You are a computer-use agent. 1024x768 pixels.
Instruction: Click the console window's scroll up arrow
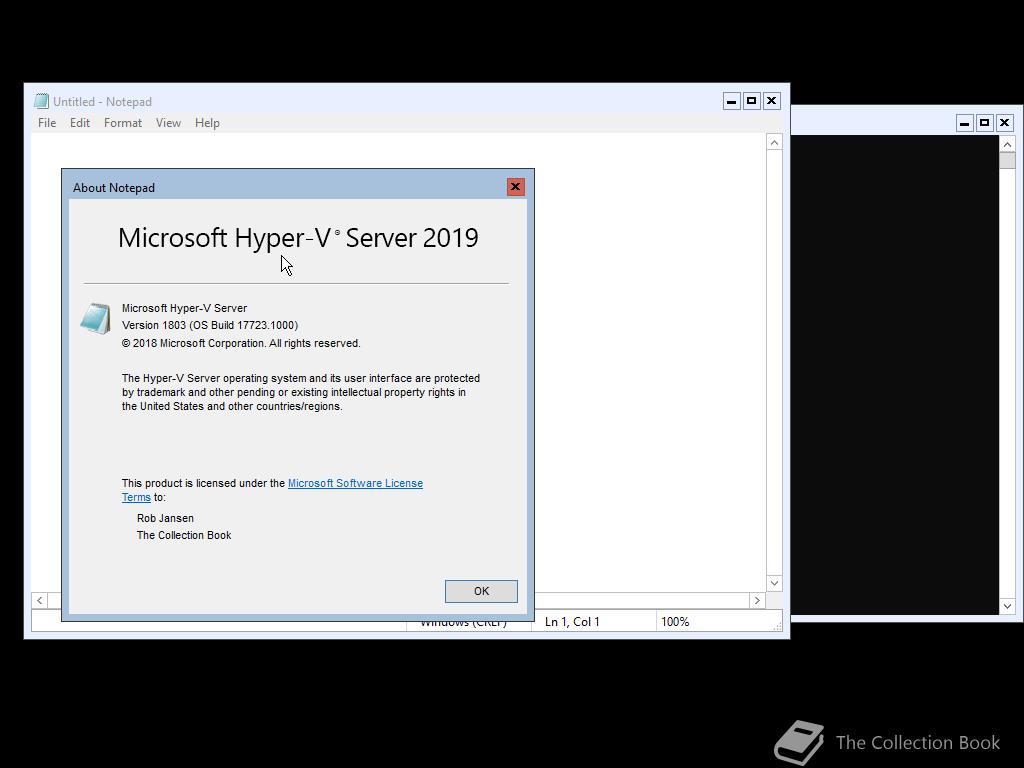[x=1007, y=144]
